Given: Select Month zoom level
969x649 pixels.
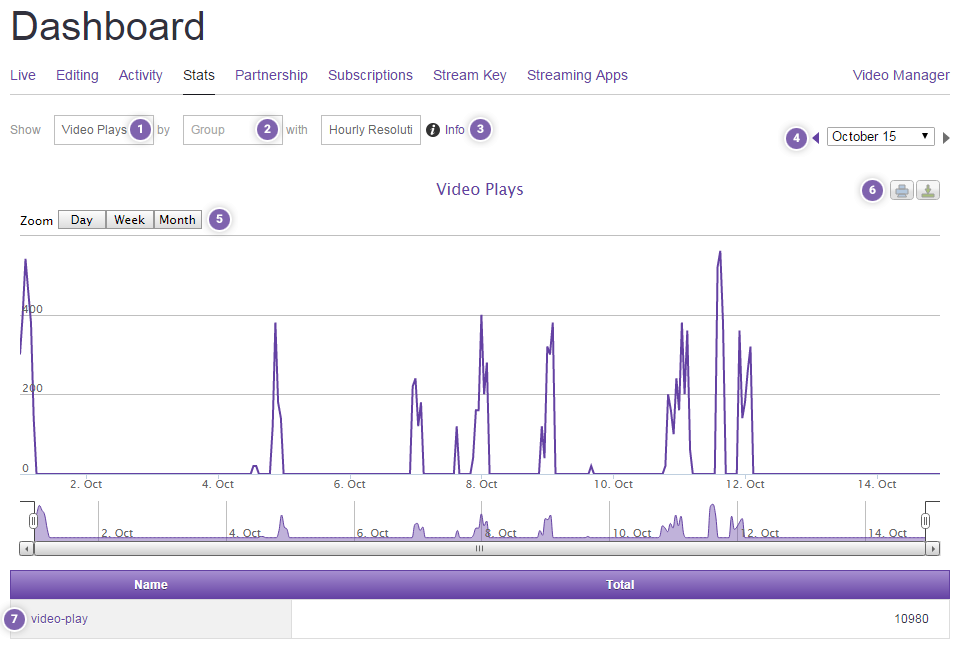Looking at the screenshot, I should coord(177,219).
